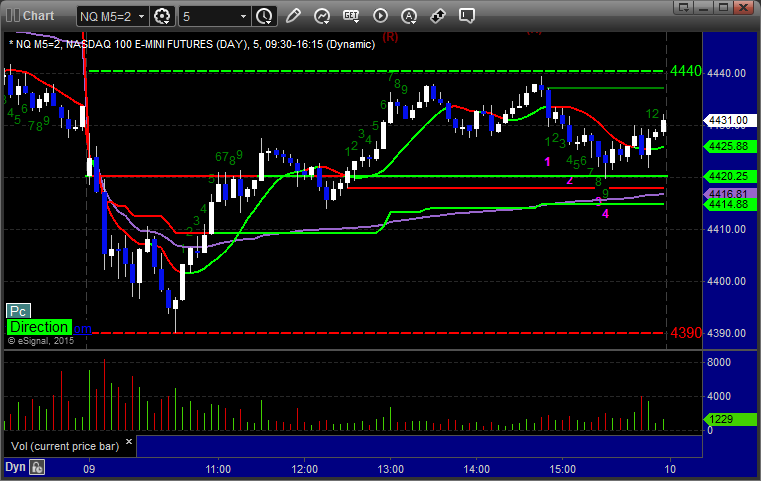Close the chart window
Viewport: 761px width, 481px height.
[x=744, y=7]
